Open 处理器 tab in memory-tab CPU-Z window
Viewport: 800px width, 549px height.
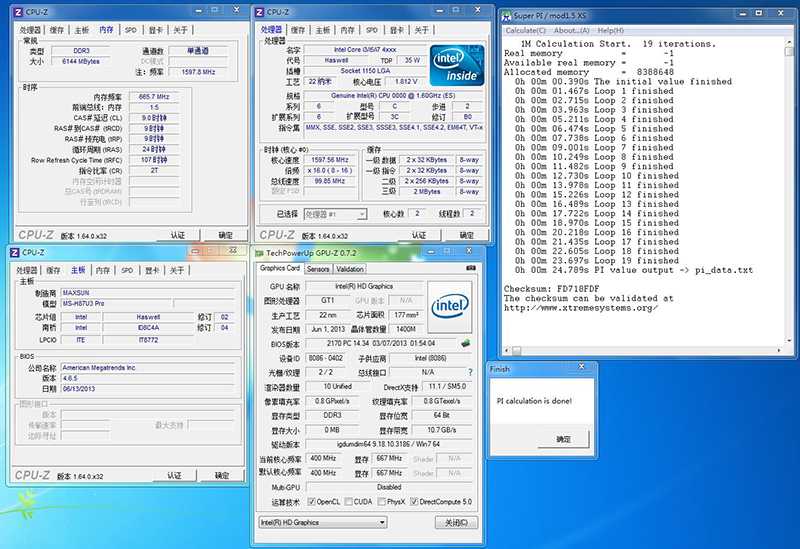pyautogui.click(x=30, y=30)
